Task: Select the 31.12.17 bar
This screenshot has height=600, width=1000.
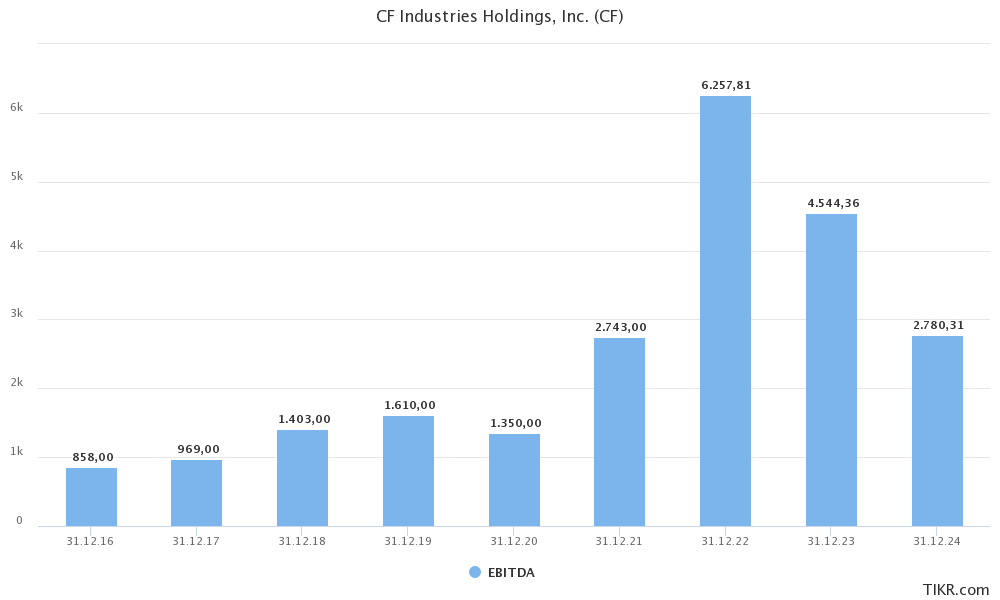Action: (x=196, y=494)
